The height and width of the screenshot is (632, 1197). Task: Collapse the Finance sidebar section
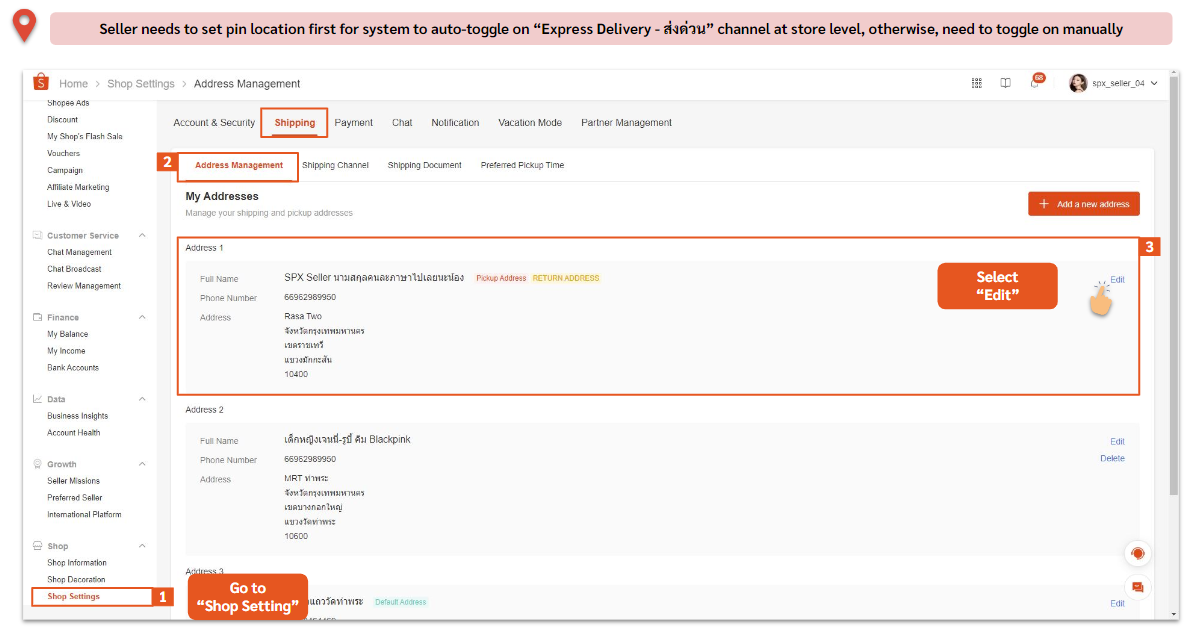[x=142, y=317]
